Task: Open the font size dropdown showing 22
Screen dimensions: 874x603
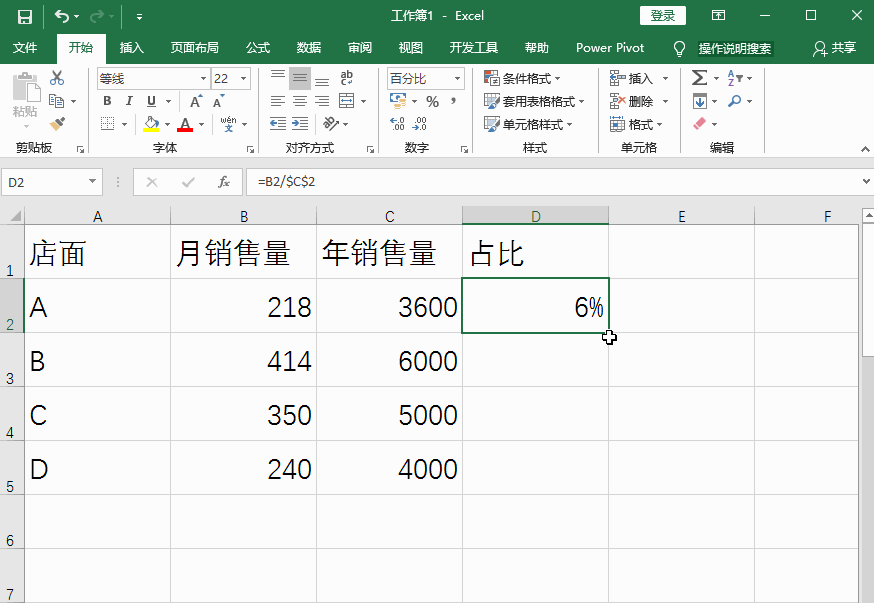Action: pyautogui.click(x=243, y=79)
